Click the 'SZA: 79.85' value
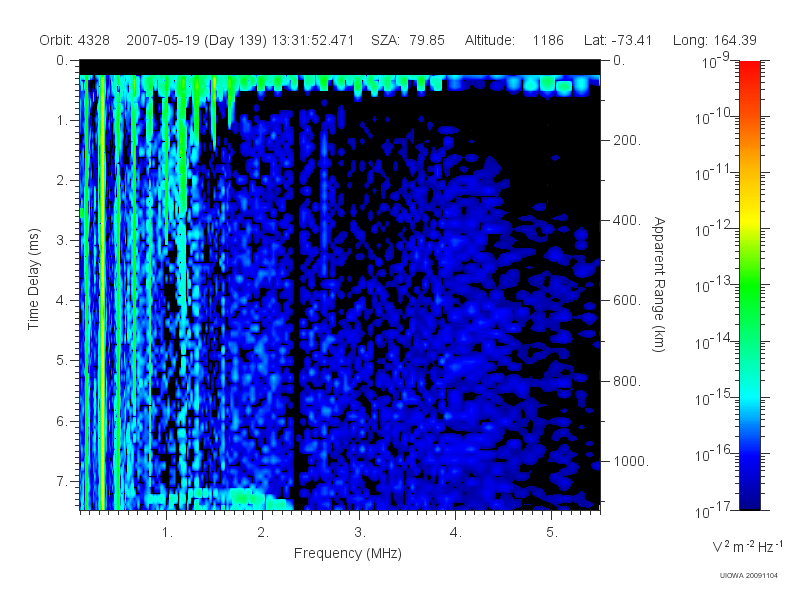This screenshot has width=800, height=600. [x=408, y=40]
